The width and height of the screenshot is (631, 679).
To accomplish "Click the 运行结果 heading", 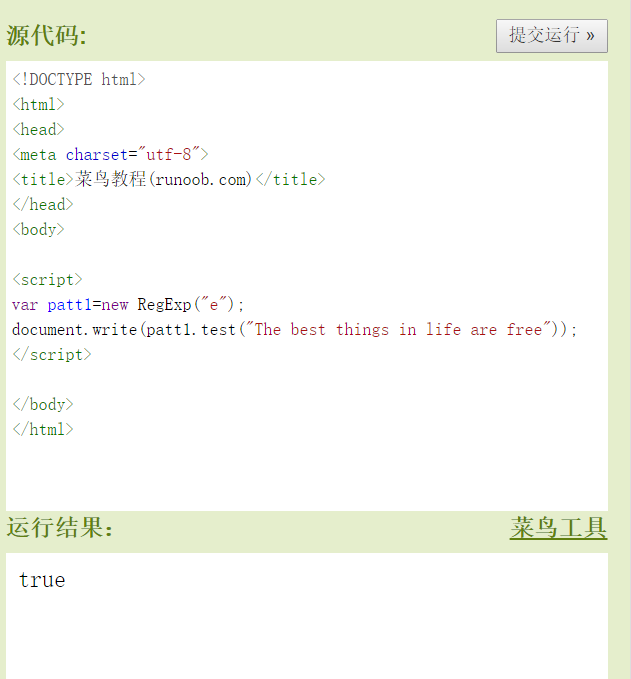I will (x=60, y=528).
